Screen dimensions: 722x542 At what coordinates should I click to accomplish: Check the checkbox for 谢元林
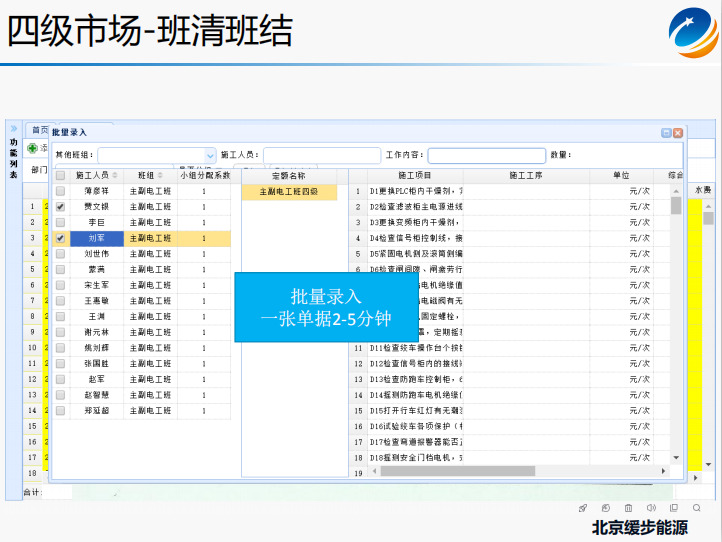coord(60,332)
